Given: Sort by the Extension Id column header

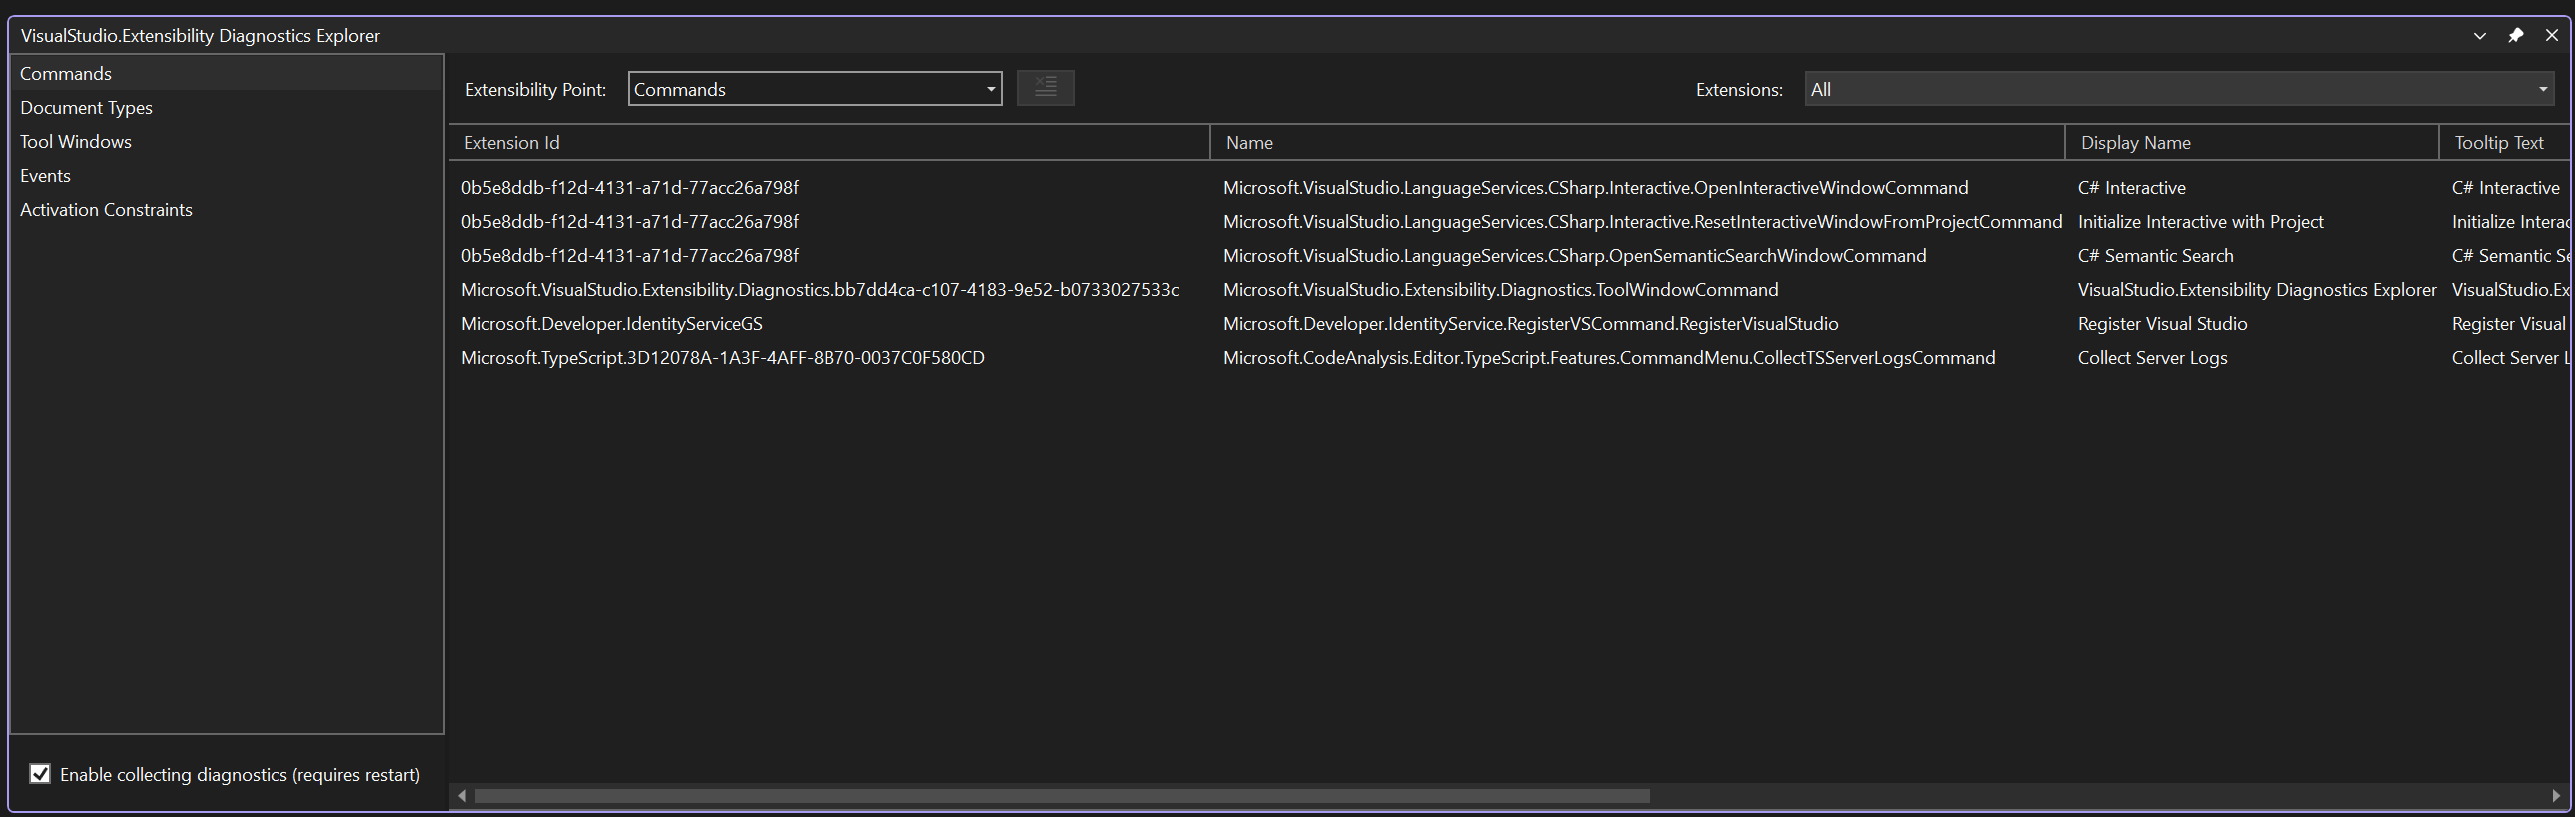Looking at the screenshot, I should (830, 142).
